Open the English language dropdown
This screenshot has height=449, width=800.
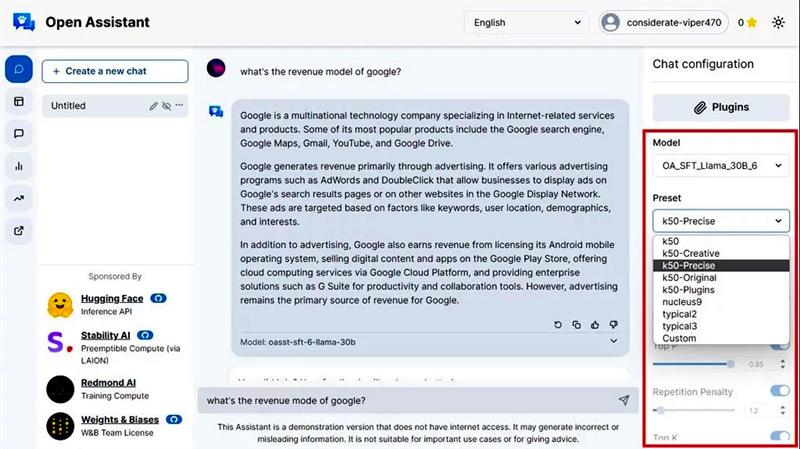tap(526, 22)
